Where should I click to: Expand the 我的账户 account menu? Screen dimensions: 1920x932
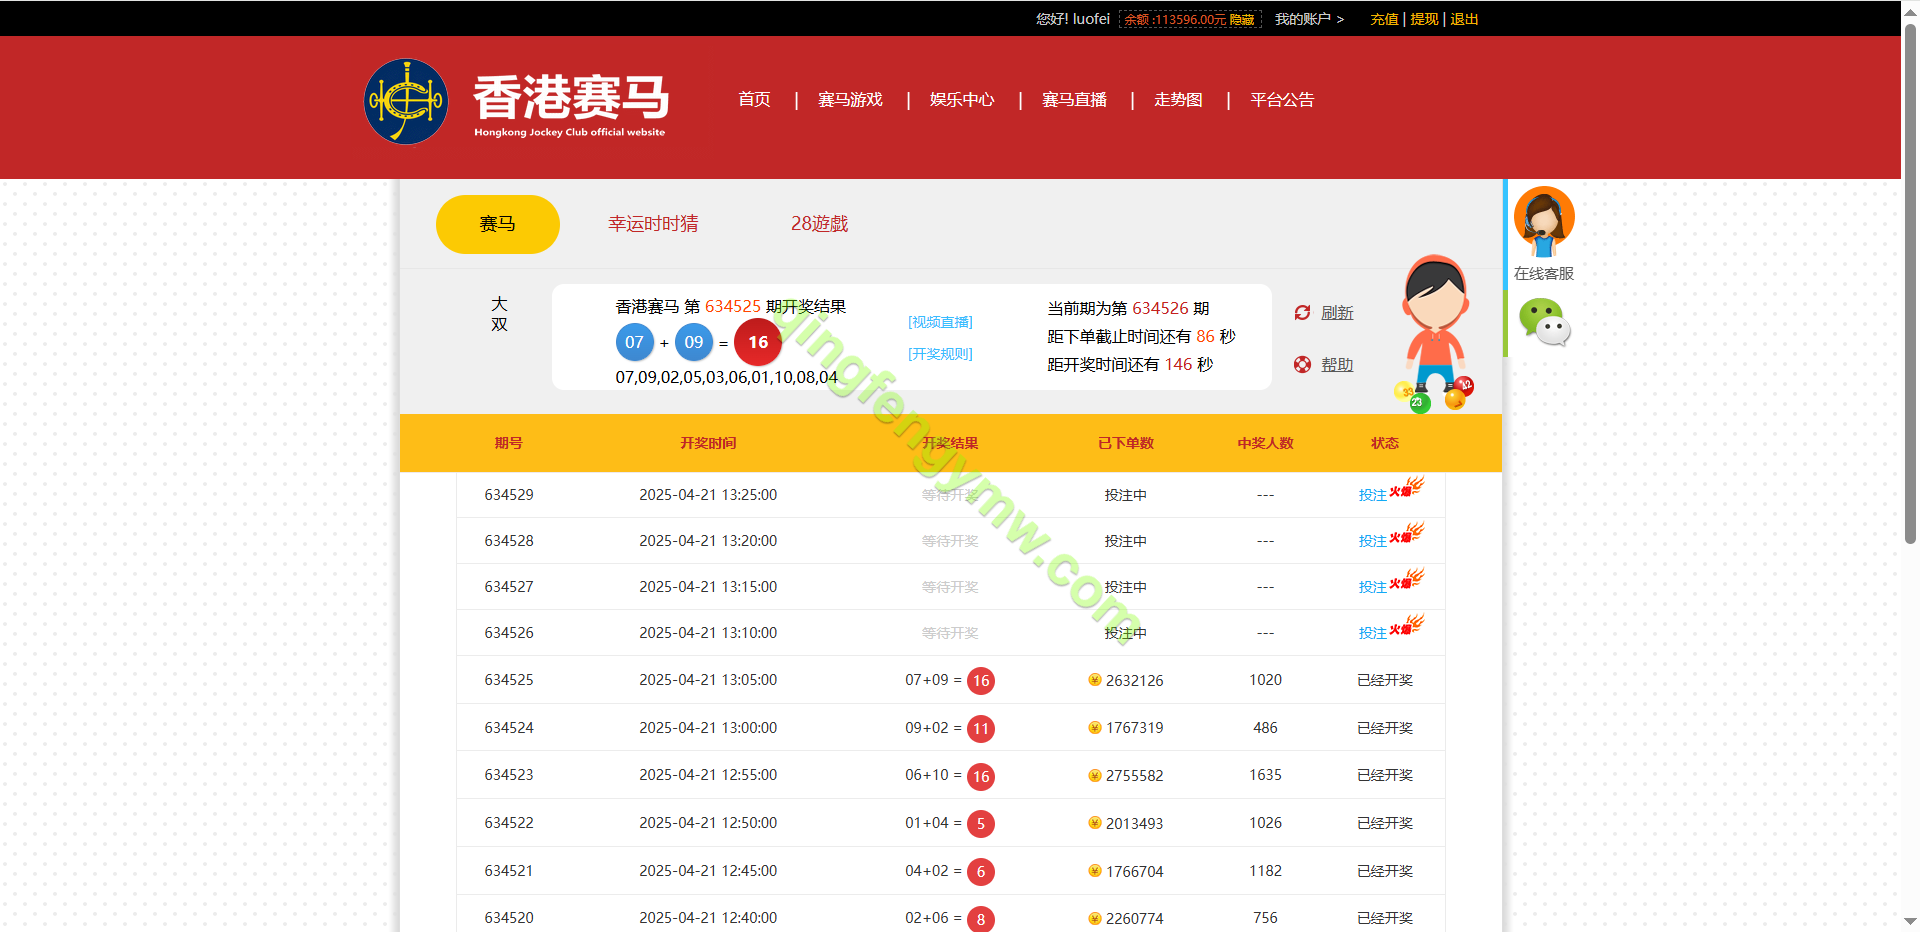(x=1308, y=19)
